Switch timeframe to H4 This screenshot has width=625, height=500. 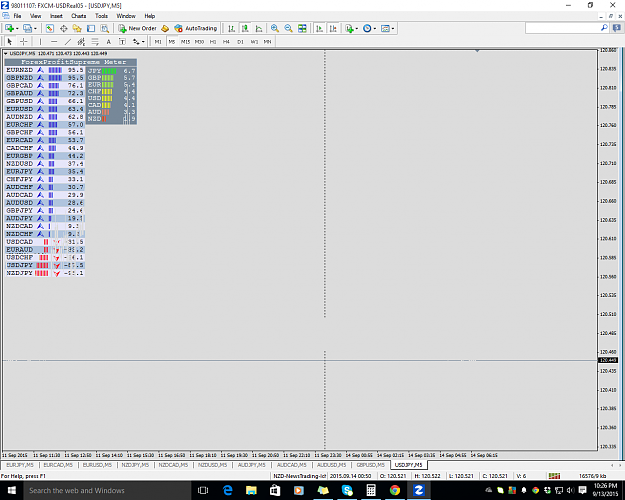(226, 41)
